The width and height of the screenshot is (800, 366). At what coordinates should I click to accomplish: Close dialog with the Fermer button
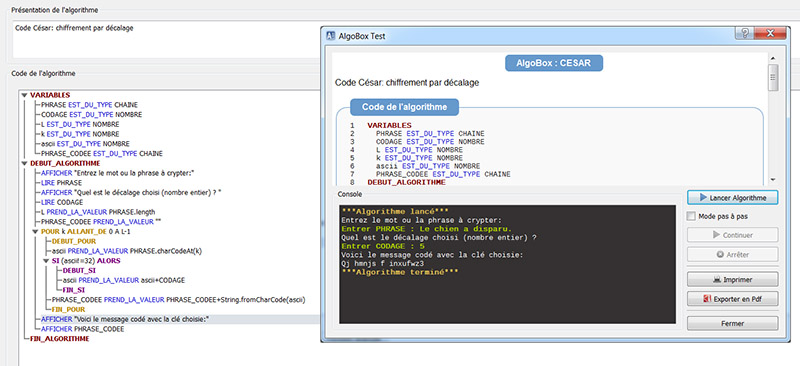[732, 324]
